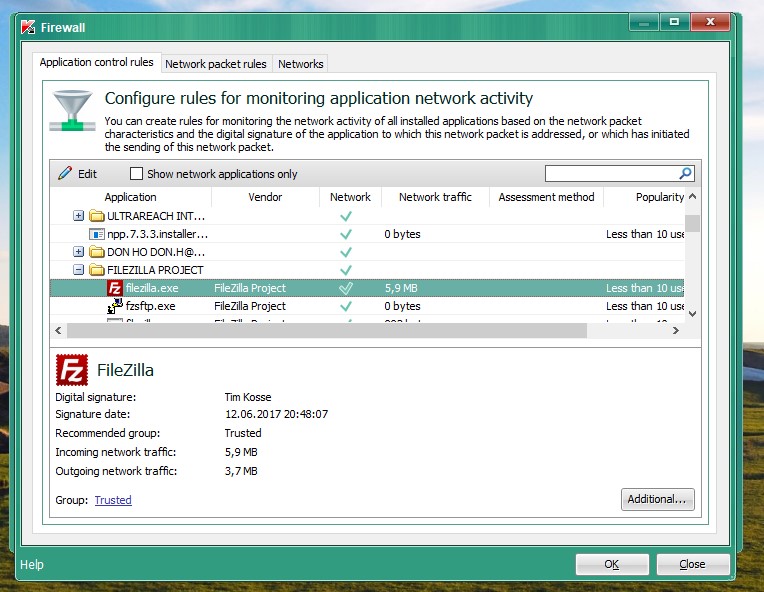Switch to Application control rules tab

[96, 62]
